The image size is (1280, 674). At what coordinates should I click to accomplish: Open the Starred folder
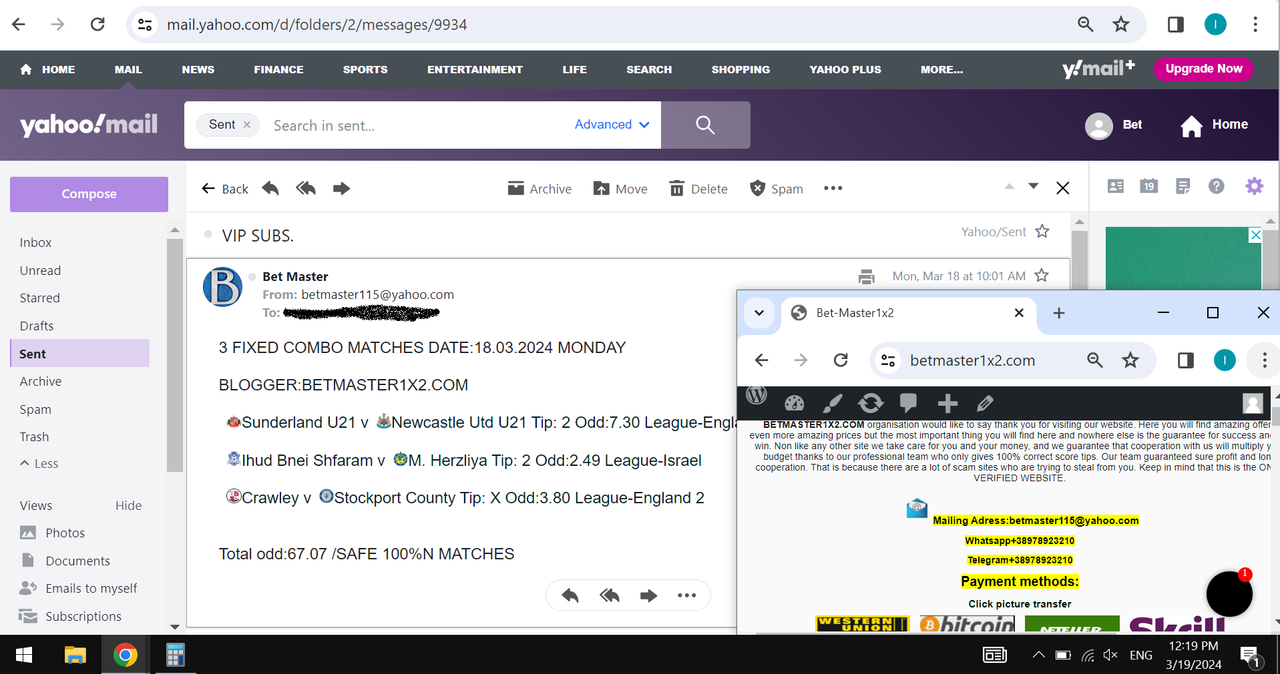(x=40, y=298)
